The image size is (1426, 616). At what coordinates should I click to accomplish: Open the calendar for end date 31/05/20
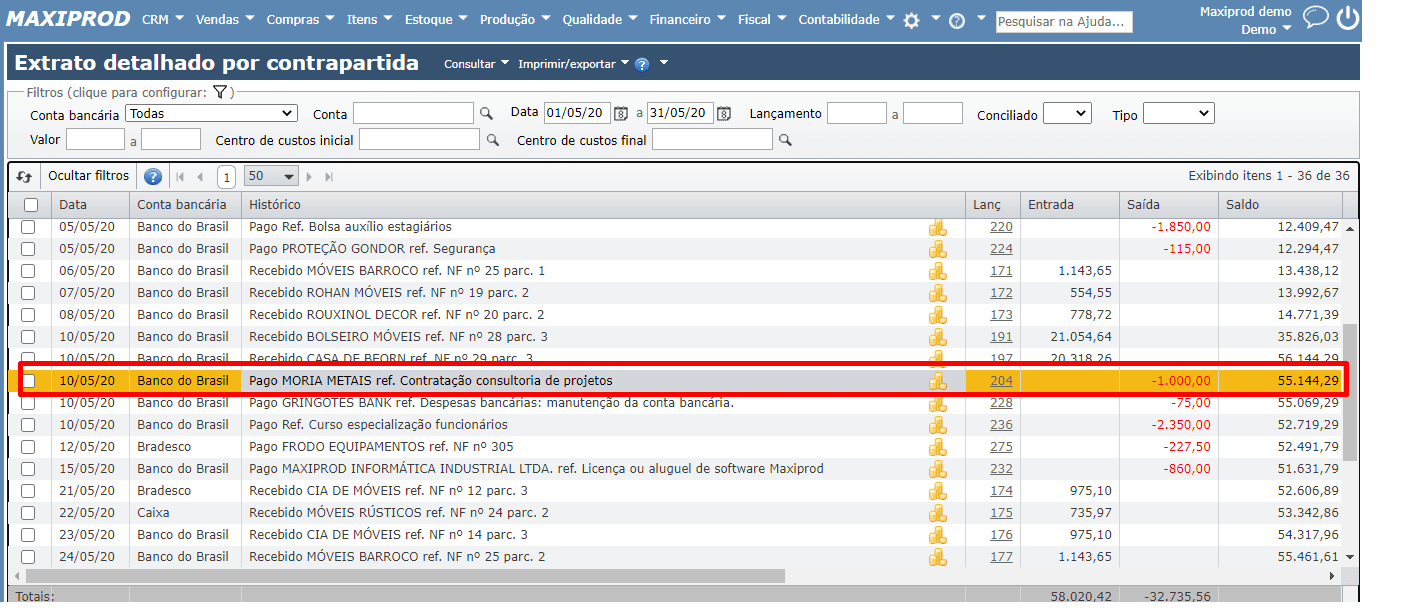724,113
